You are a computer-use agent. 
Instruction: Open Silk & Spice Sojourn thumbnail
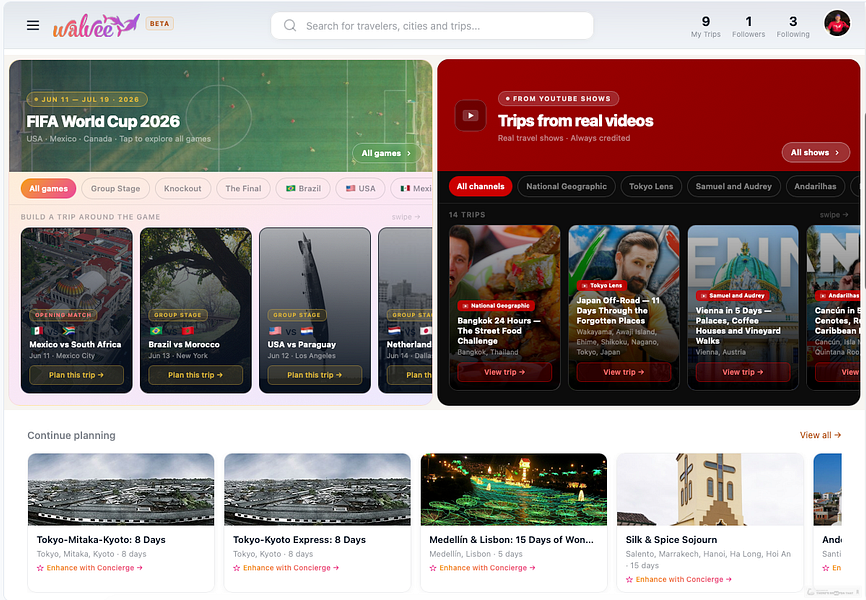tap(710, 490)
